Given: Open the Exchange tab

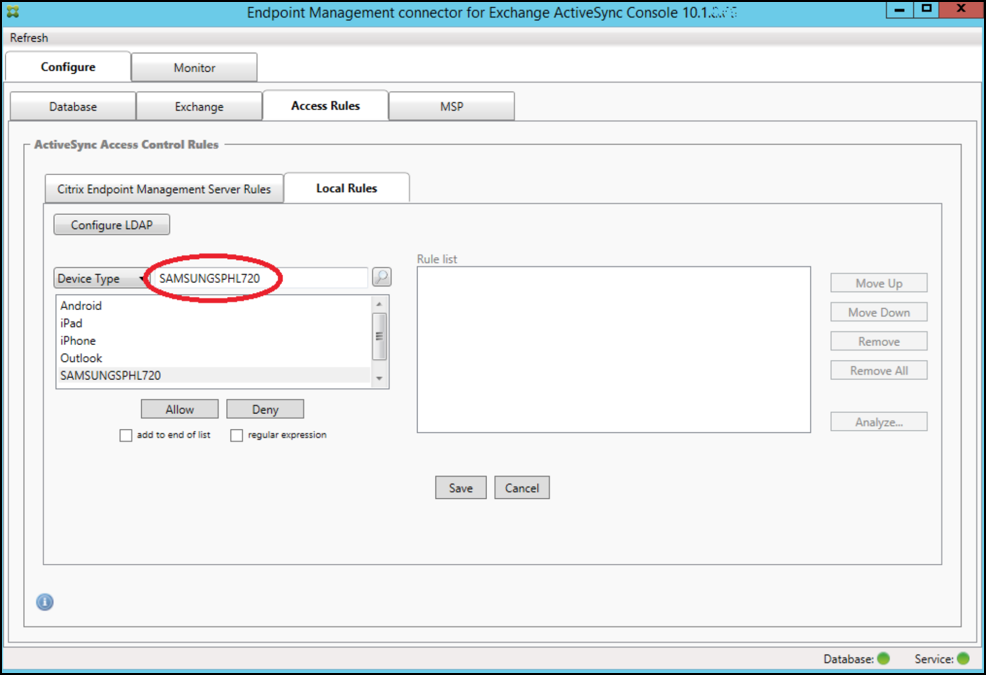Looking at the screenshot, I should click(x=199, y=106).
